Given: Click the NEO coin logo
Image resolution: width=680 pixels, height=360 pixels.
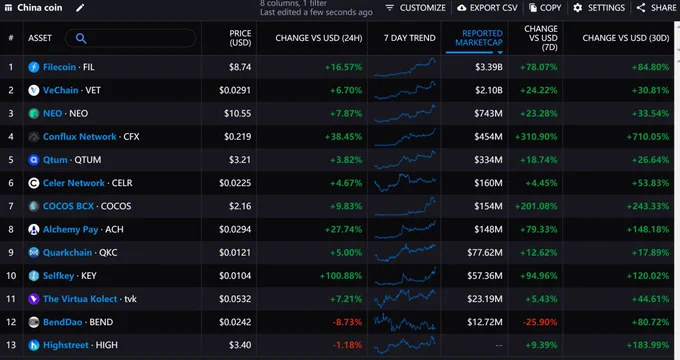Looking at the screenshot, I should (x=33, y=114).
